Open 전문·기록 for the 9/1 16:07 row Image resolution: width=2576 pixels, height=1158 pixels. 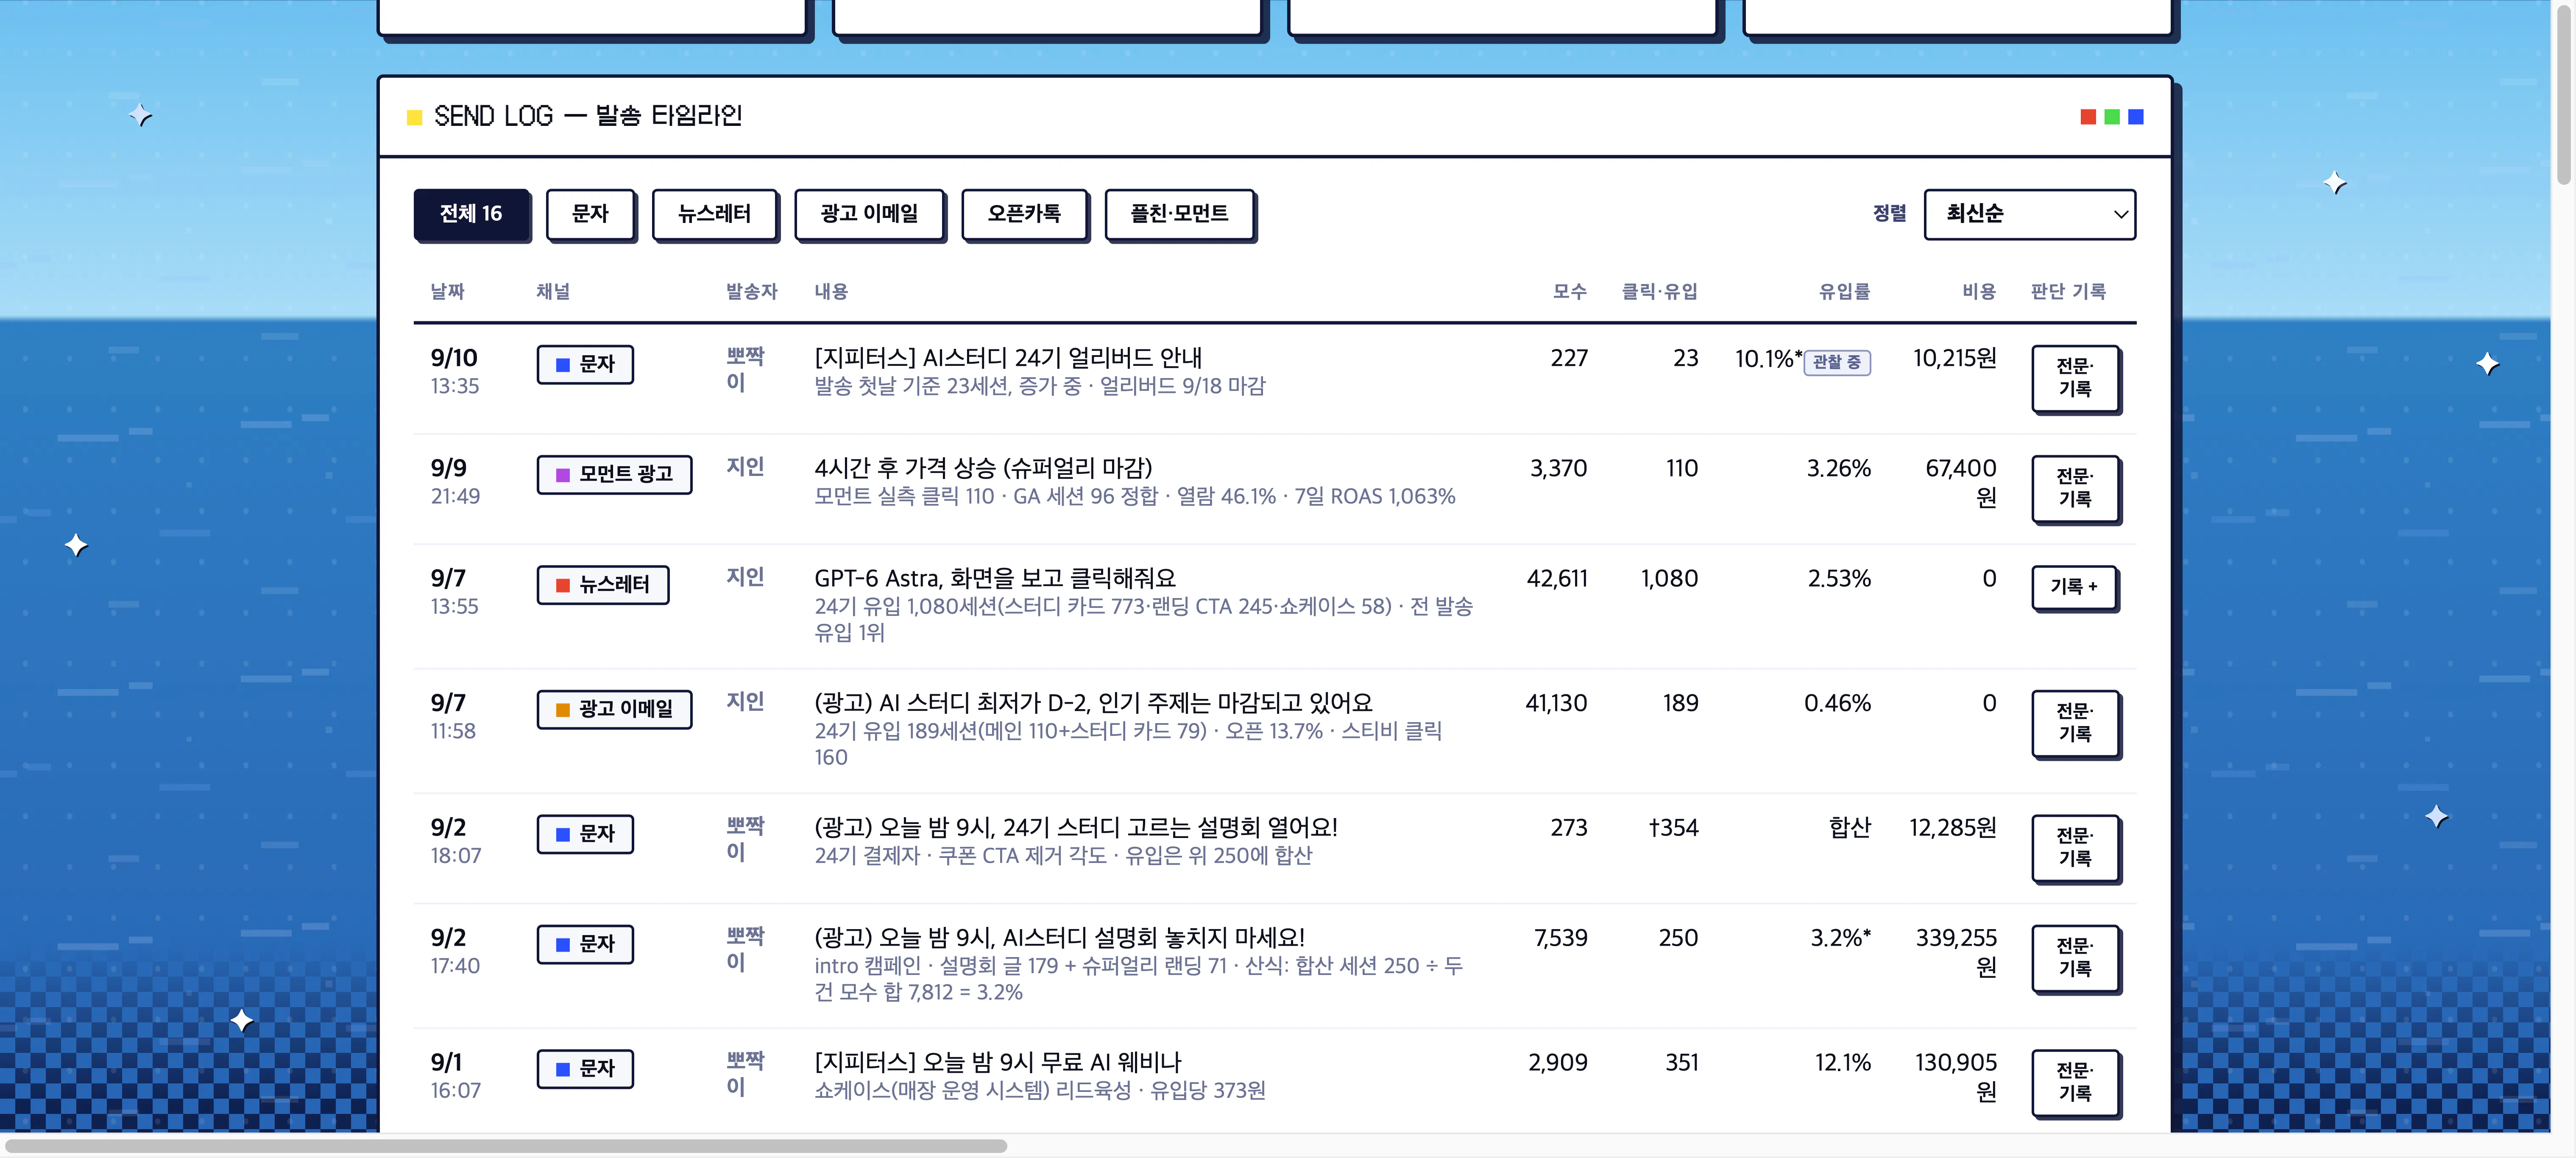click(2075, 1082)
